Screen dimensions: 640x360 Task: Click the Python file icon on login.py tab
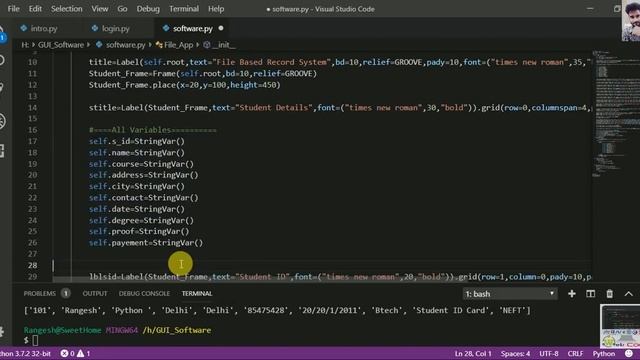click(95, 28)
